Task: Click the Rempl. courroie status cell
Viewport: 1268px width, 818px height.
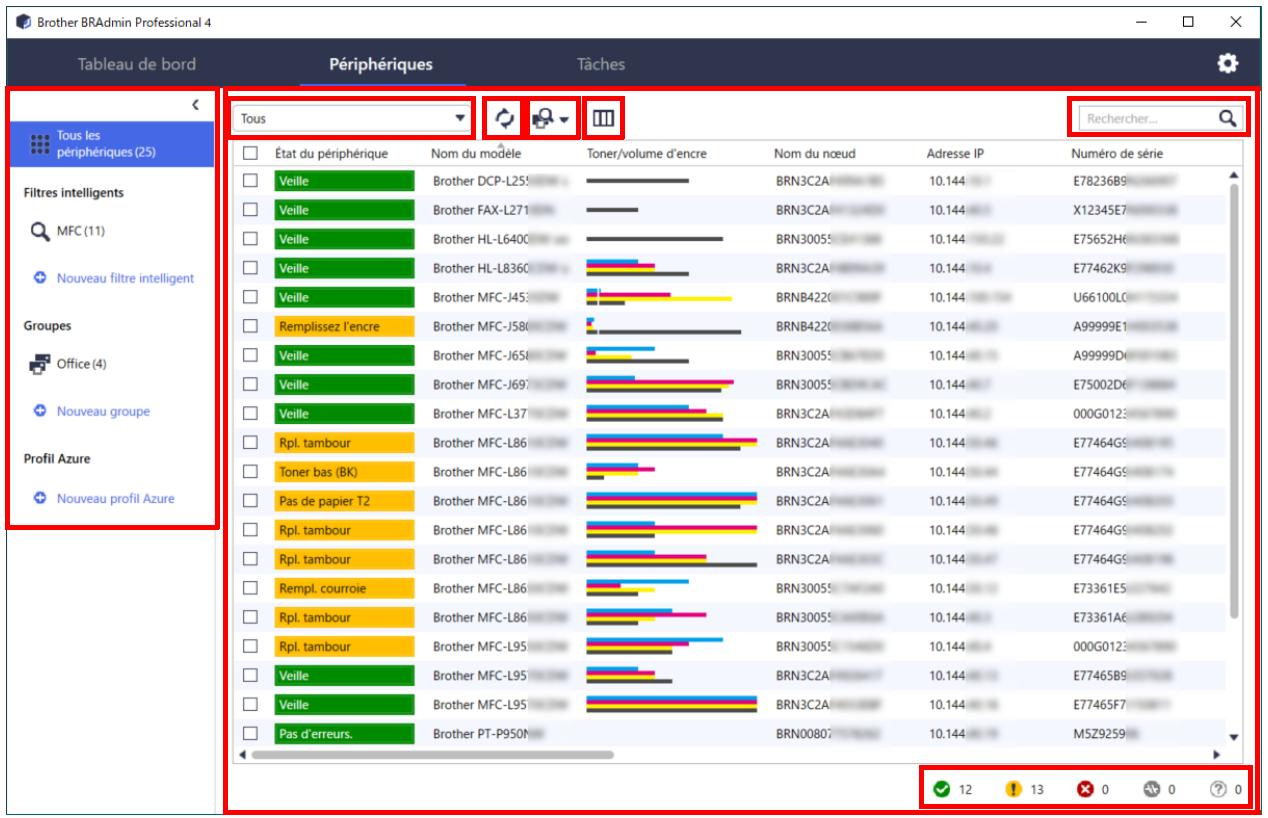Action: [344, 587]
